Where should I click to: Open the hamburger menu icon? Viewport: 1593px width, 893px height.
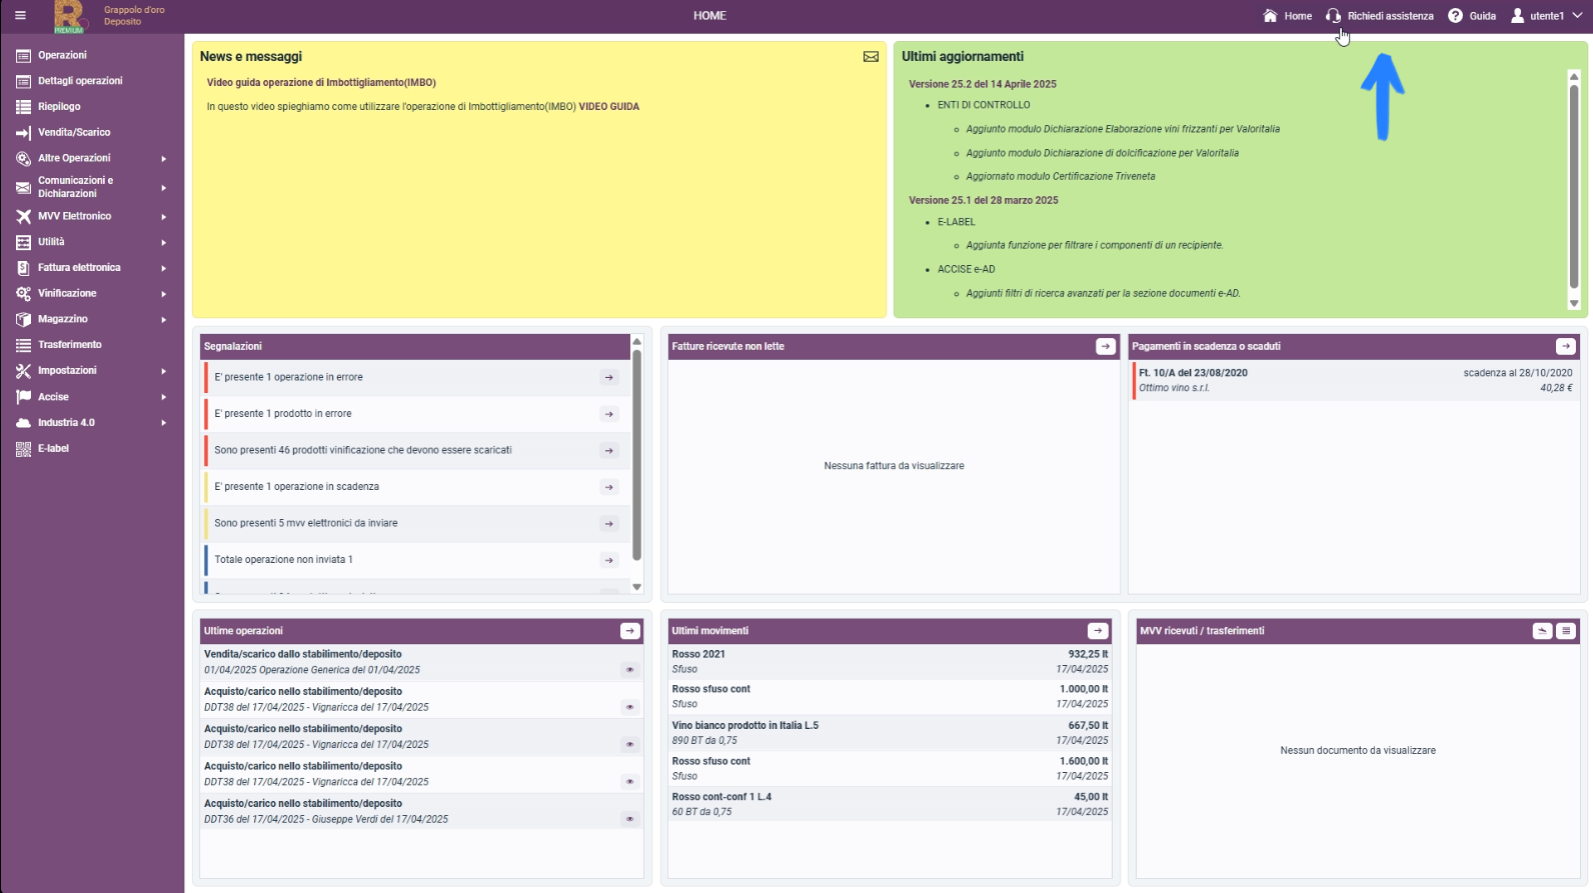tap(20, 15)
